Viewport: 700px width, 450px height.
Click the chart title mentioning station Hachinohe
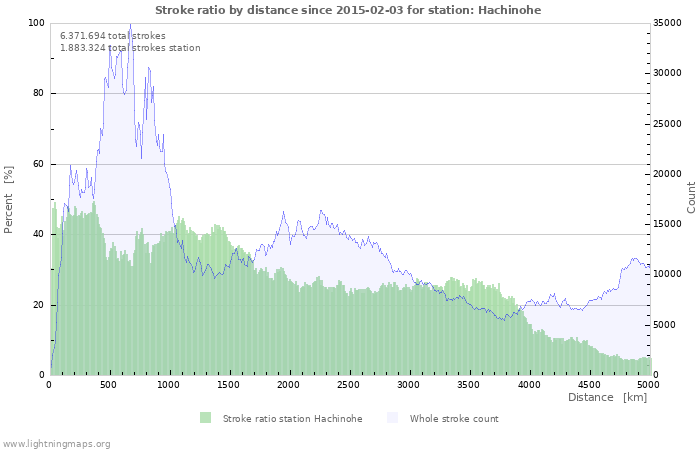(348, 10)
